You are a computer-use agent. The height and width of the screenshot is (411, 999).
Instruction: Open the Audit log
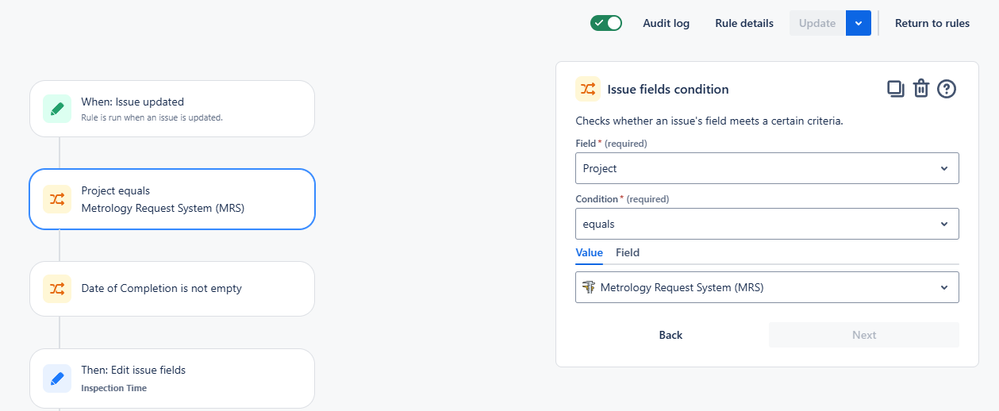(x=666, y=23)
